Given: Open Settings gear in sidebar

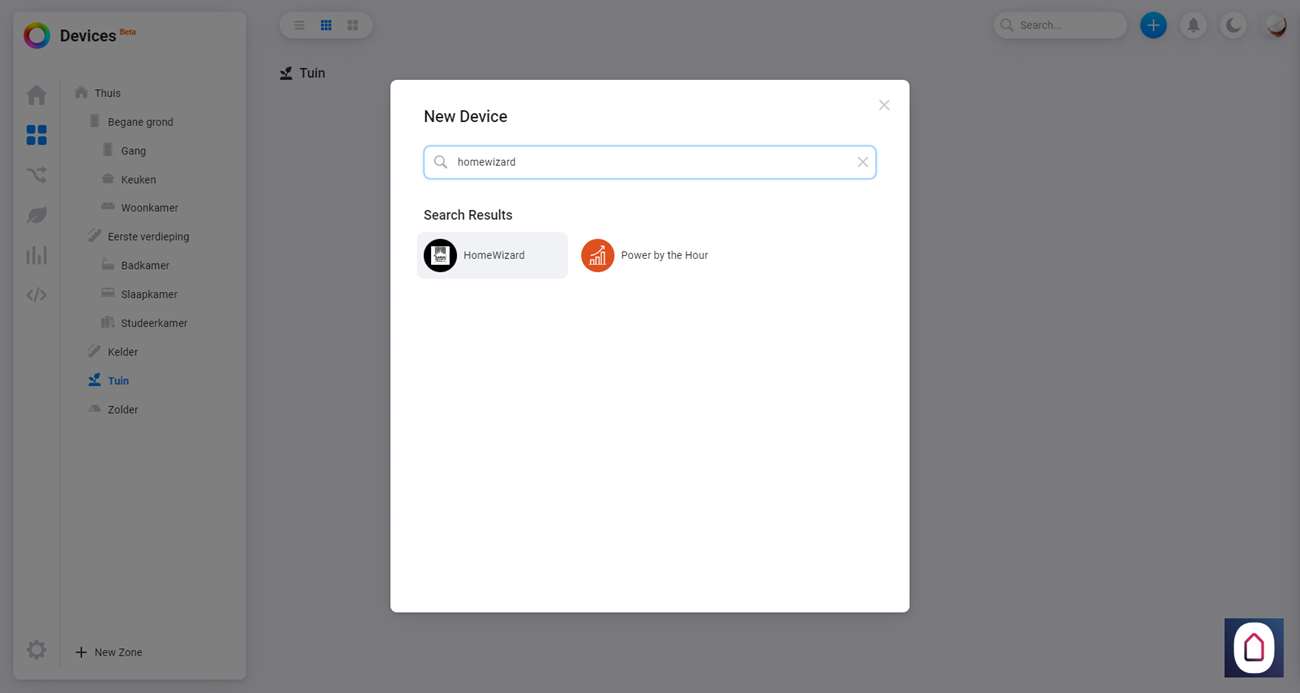Looking at the screenshot, I should [x=37, y=650].
